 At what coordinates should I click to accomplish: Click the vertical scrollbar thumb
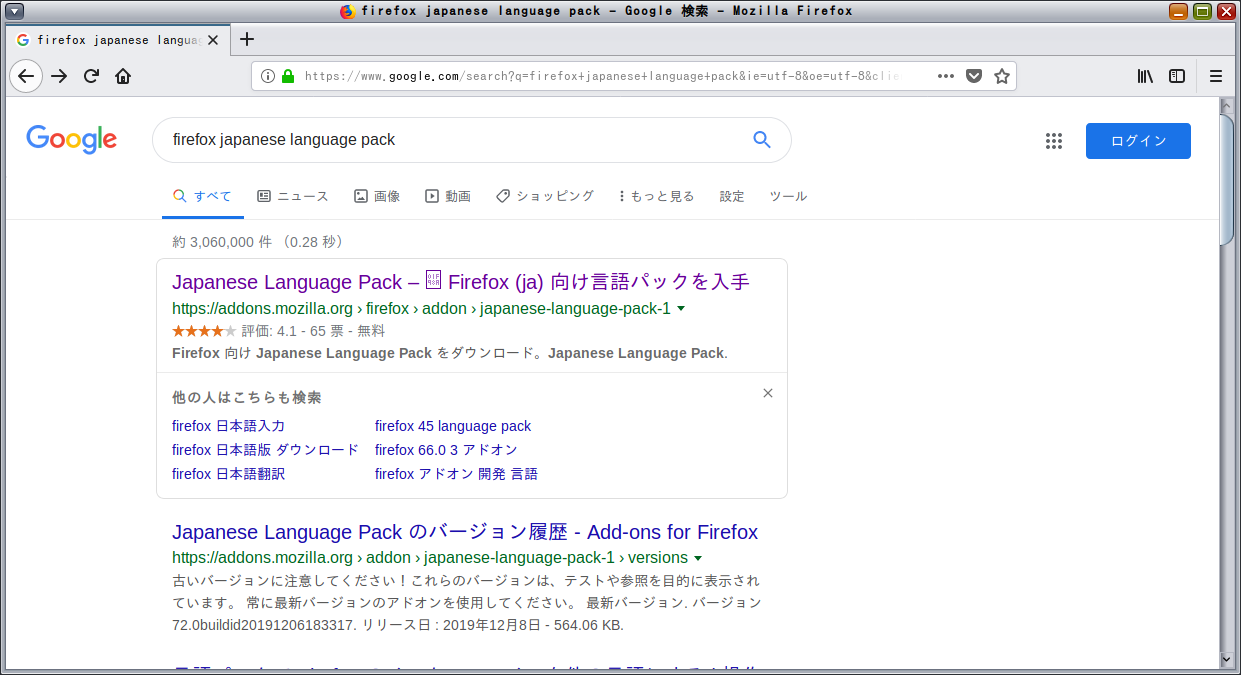1227,179
